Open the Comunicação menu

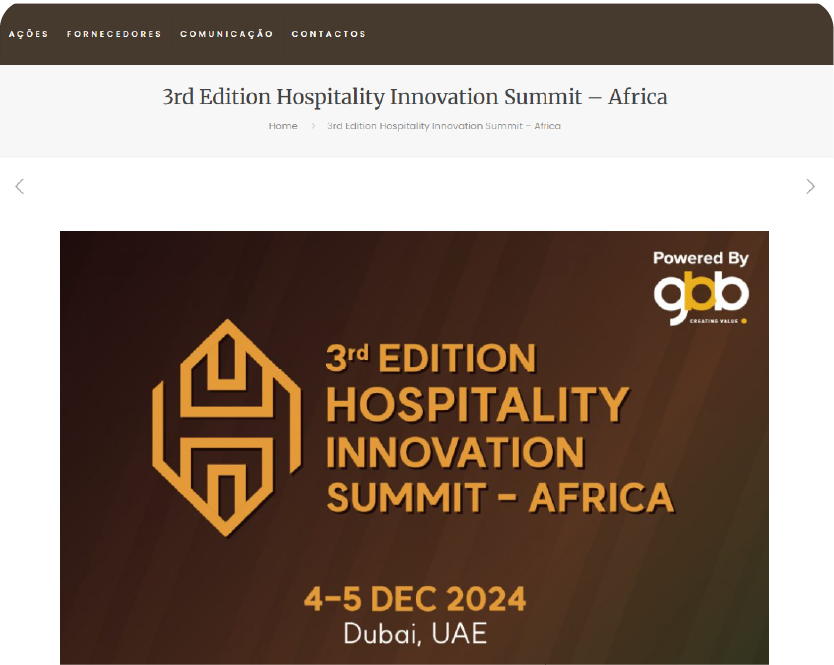click(x=226, y=34)
